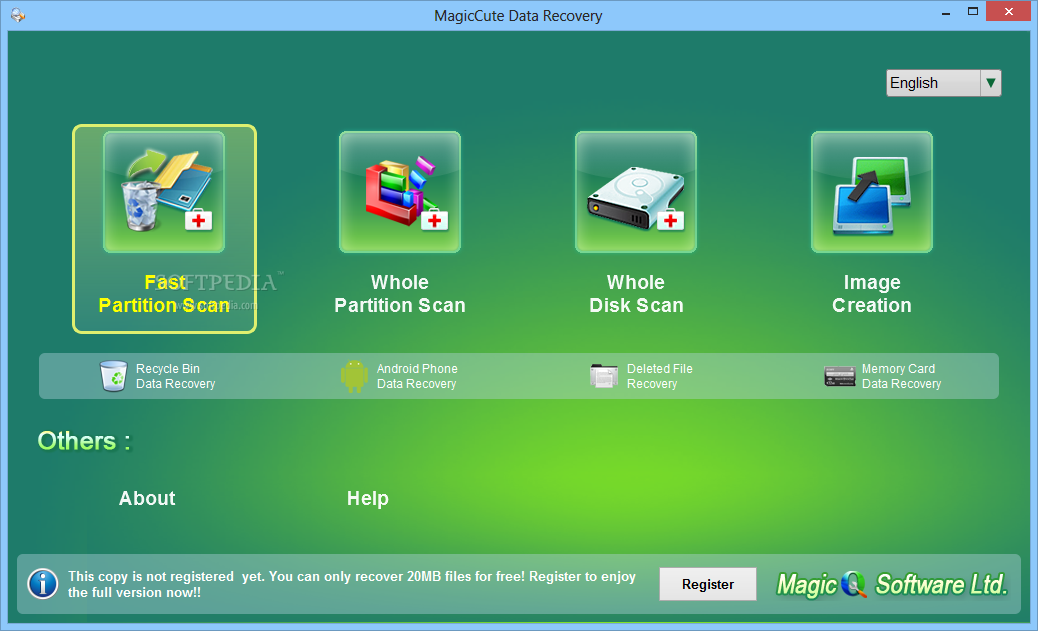
Task: Open the Fast Partition Scan icon
Action: pyautogui.click(x=164, y=192)
